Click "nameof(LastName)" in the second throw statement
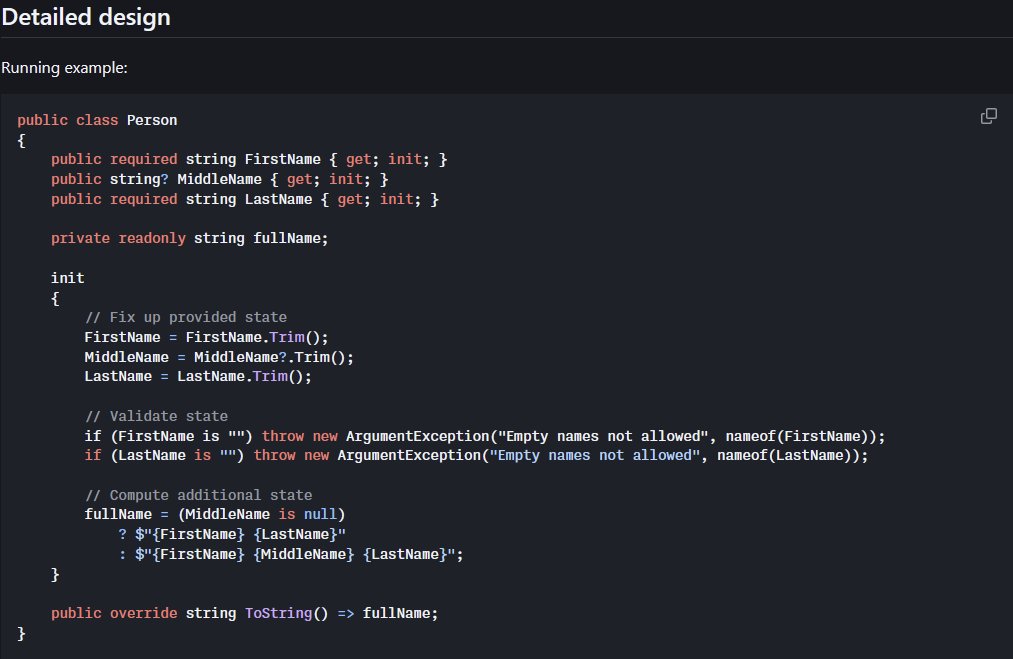This screenshot has height=659, width=1013. point(784,455)
